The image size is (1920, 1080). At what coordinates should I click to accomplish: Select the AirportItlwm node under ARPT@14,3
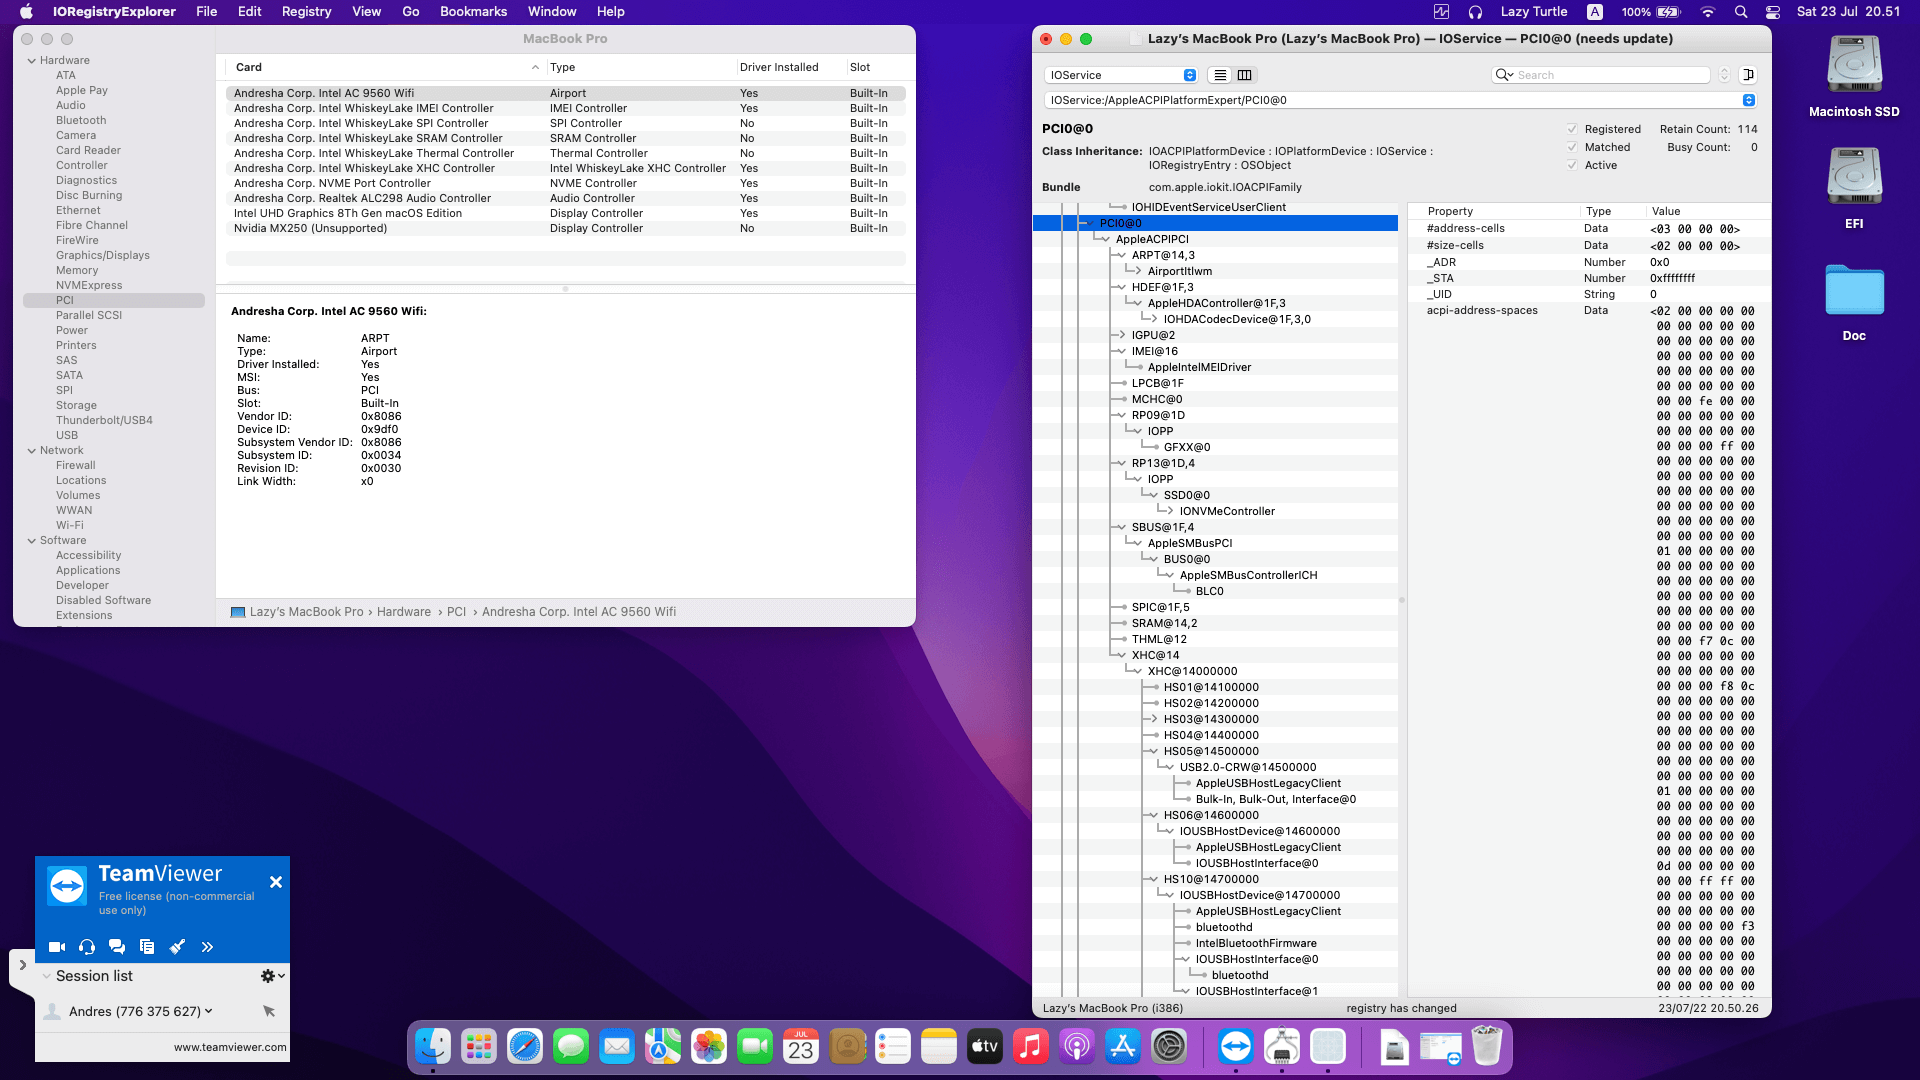(1180, 271)
